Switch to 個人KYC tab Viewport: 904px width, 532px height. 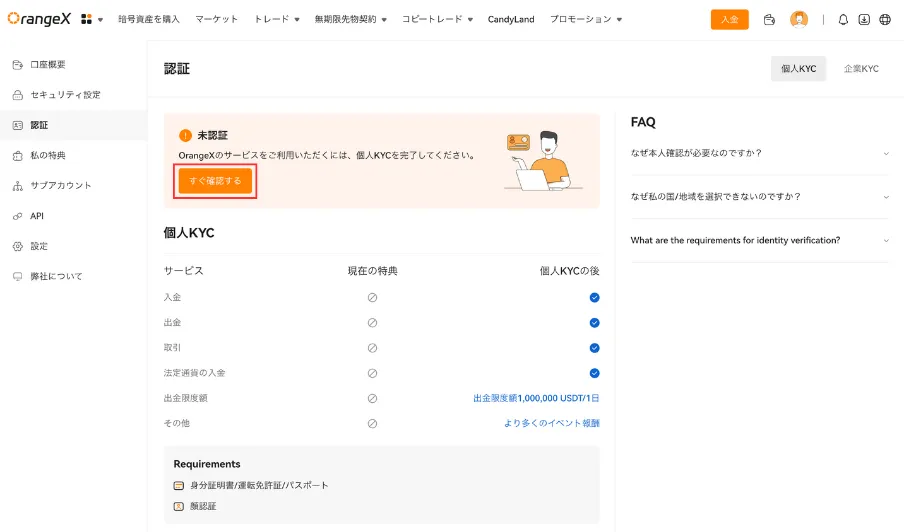pyautogui.click(x=798, y=69)
